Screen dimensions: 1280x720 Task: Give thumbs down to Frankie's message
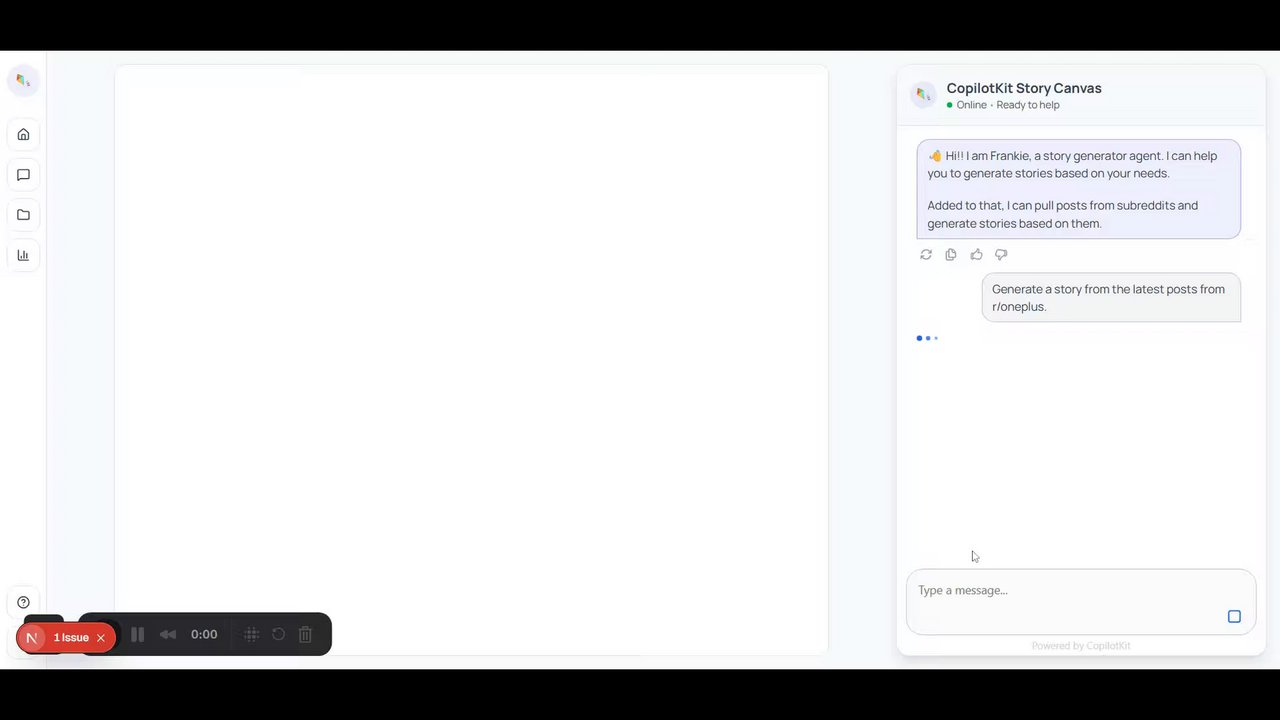pos(1001,255)
